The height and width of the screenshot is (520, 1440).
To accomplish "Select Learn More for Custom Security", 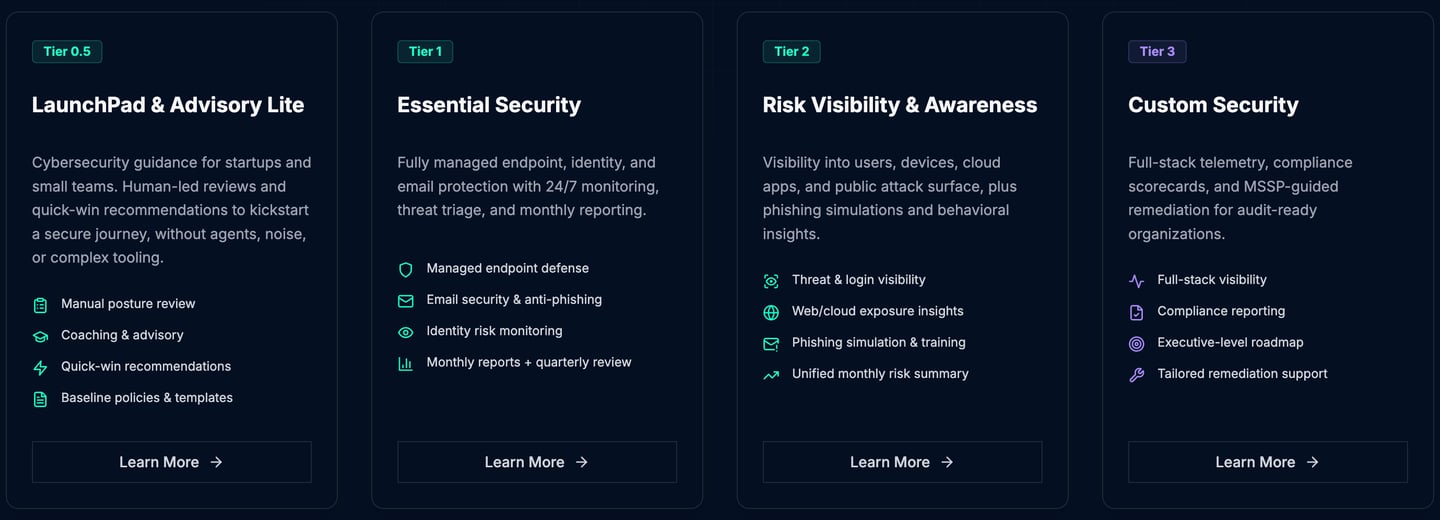I will [x=1267, y=462].
